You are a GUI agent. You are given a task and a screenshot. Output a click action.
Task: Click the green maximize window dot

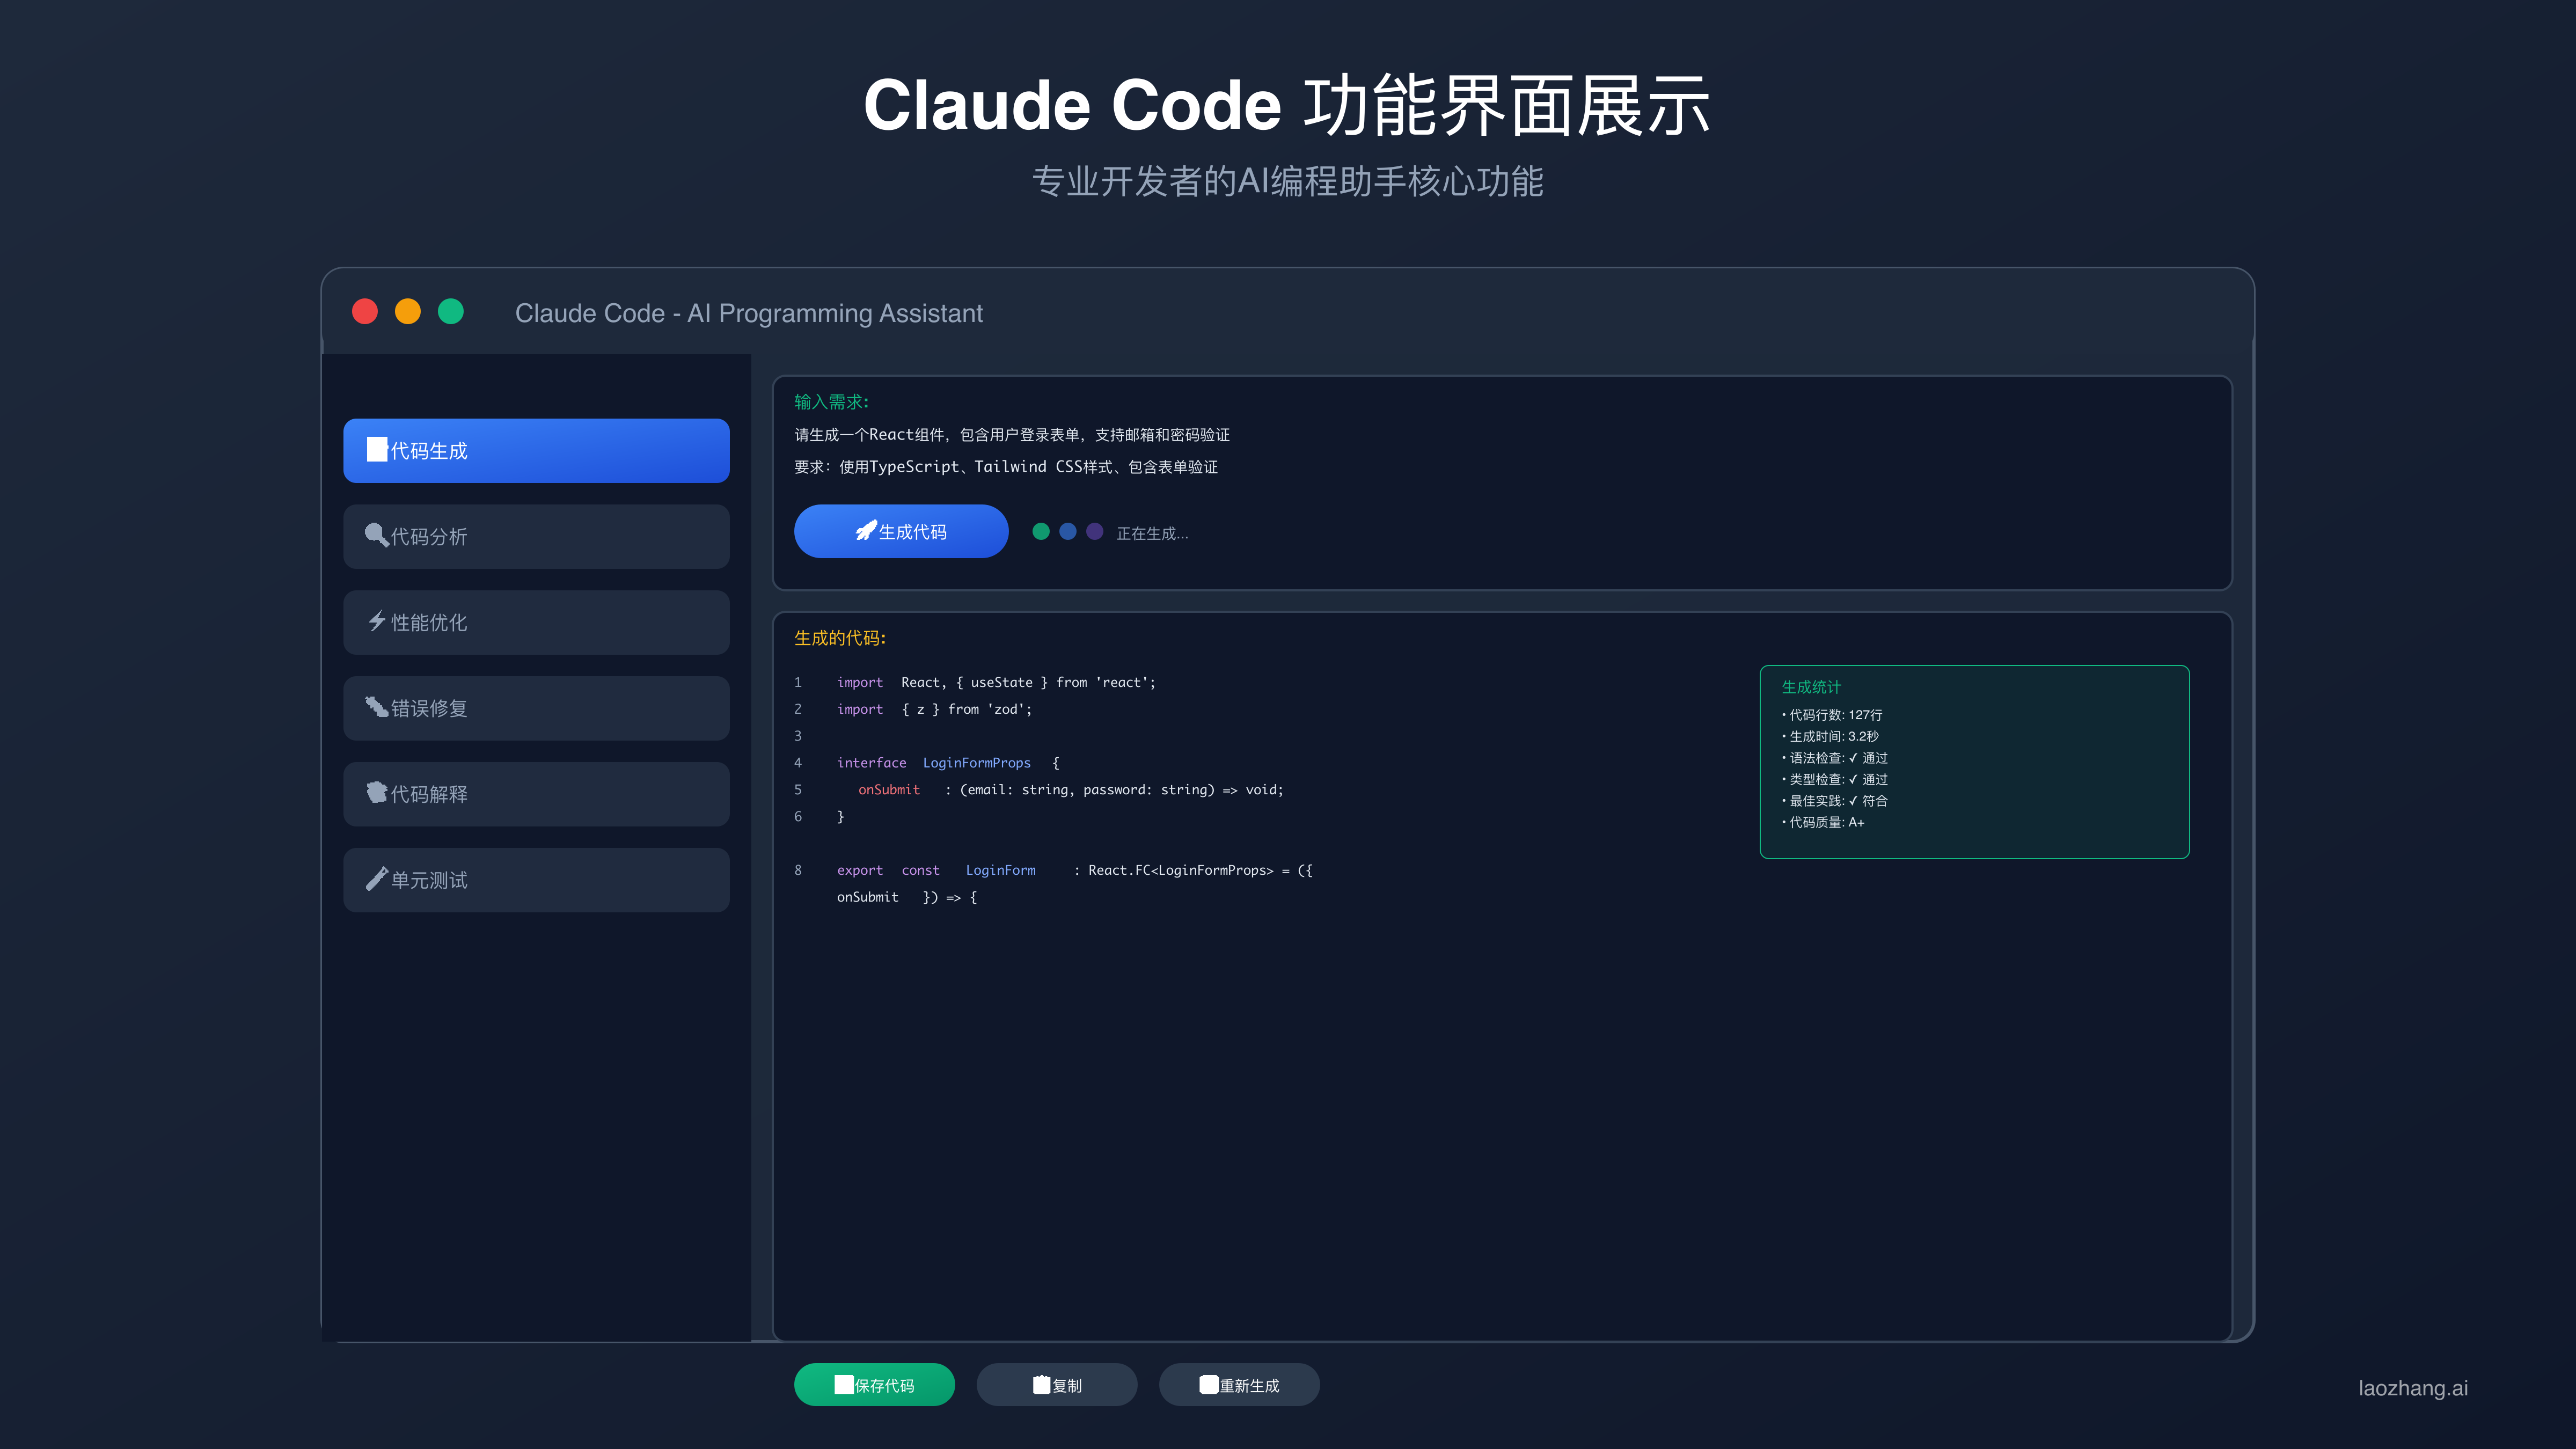coord(451,312)
